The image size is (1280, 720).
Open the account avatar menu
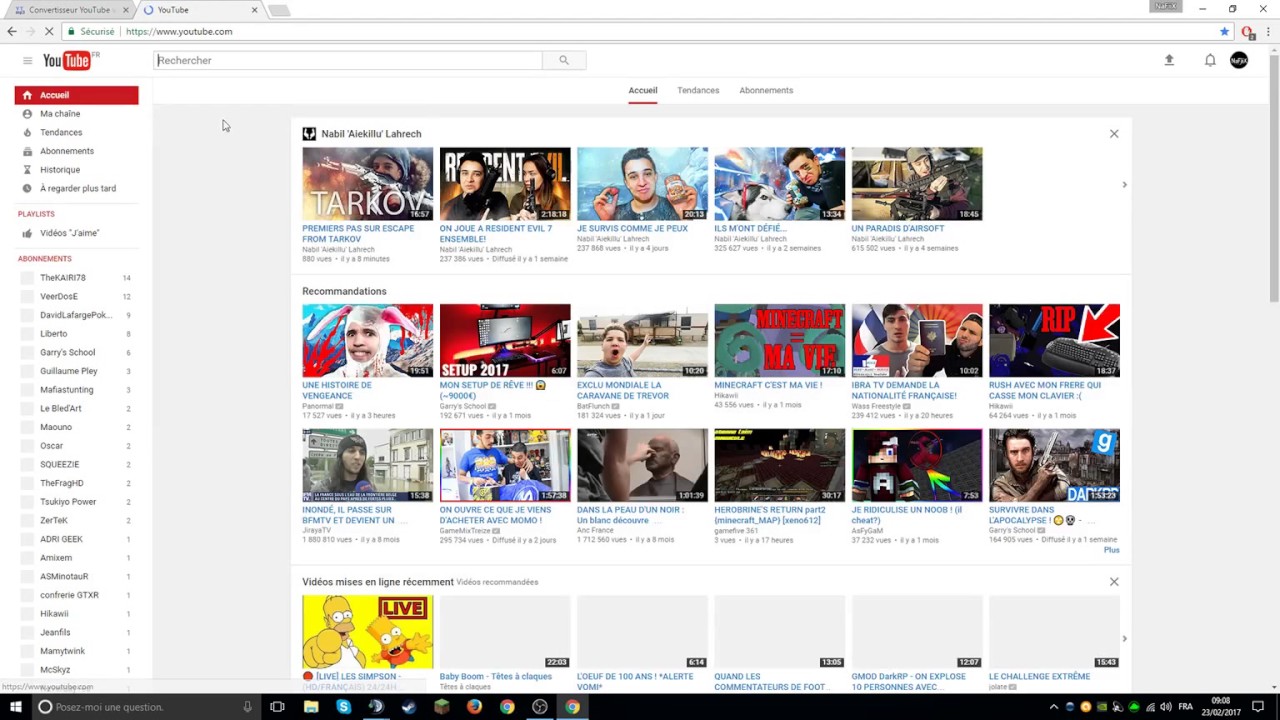click(x=1239, y=60)
